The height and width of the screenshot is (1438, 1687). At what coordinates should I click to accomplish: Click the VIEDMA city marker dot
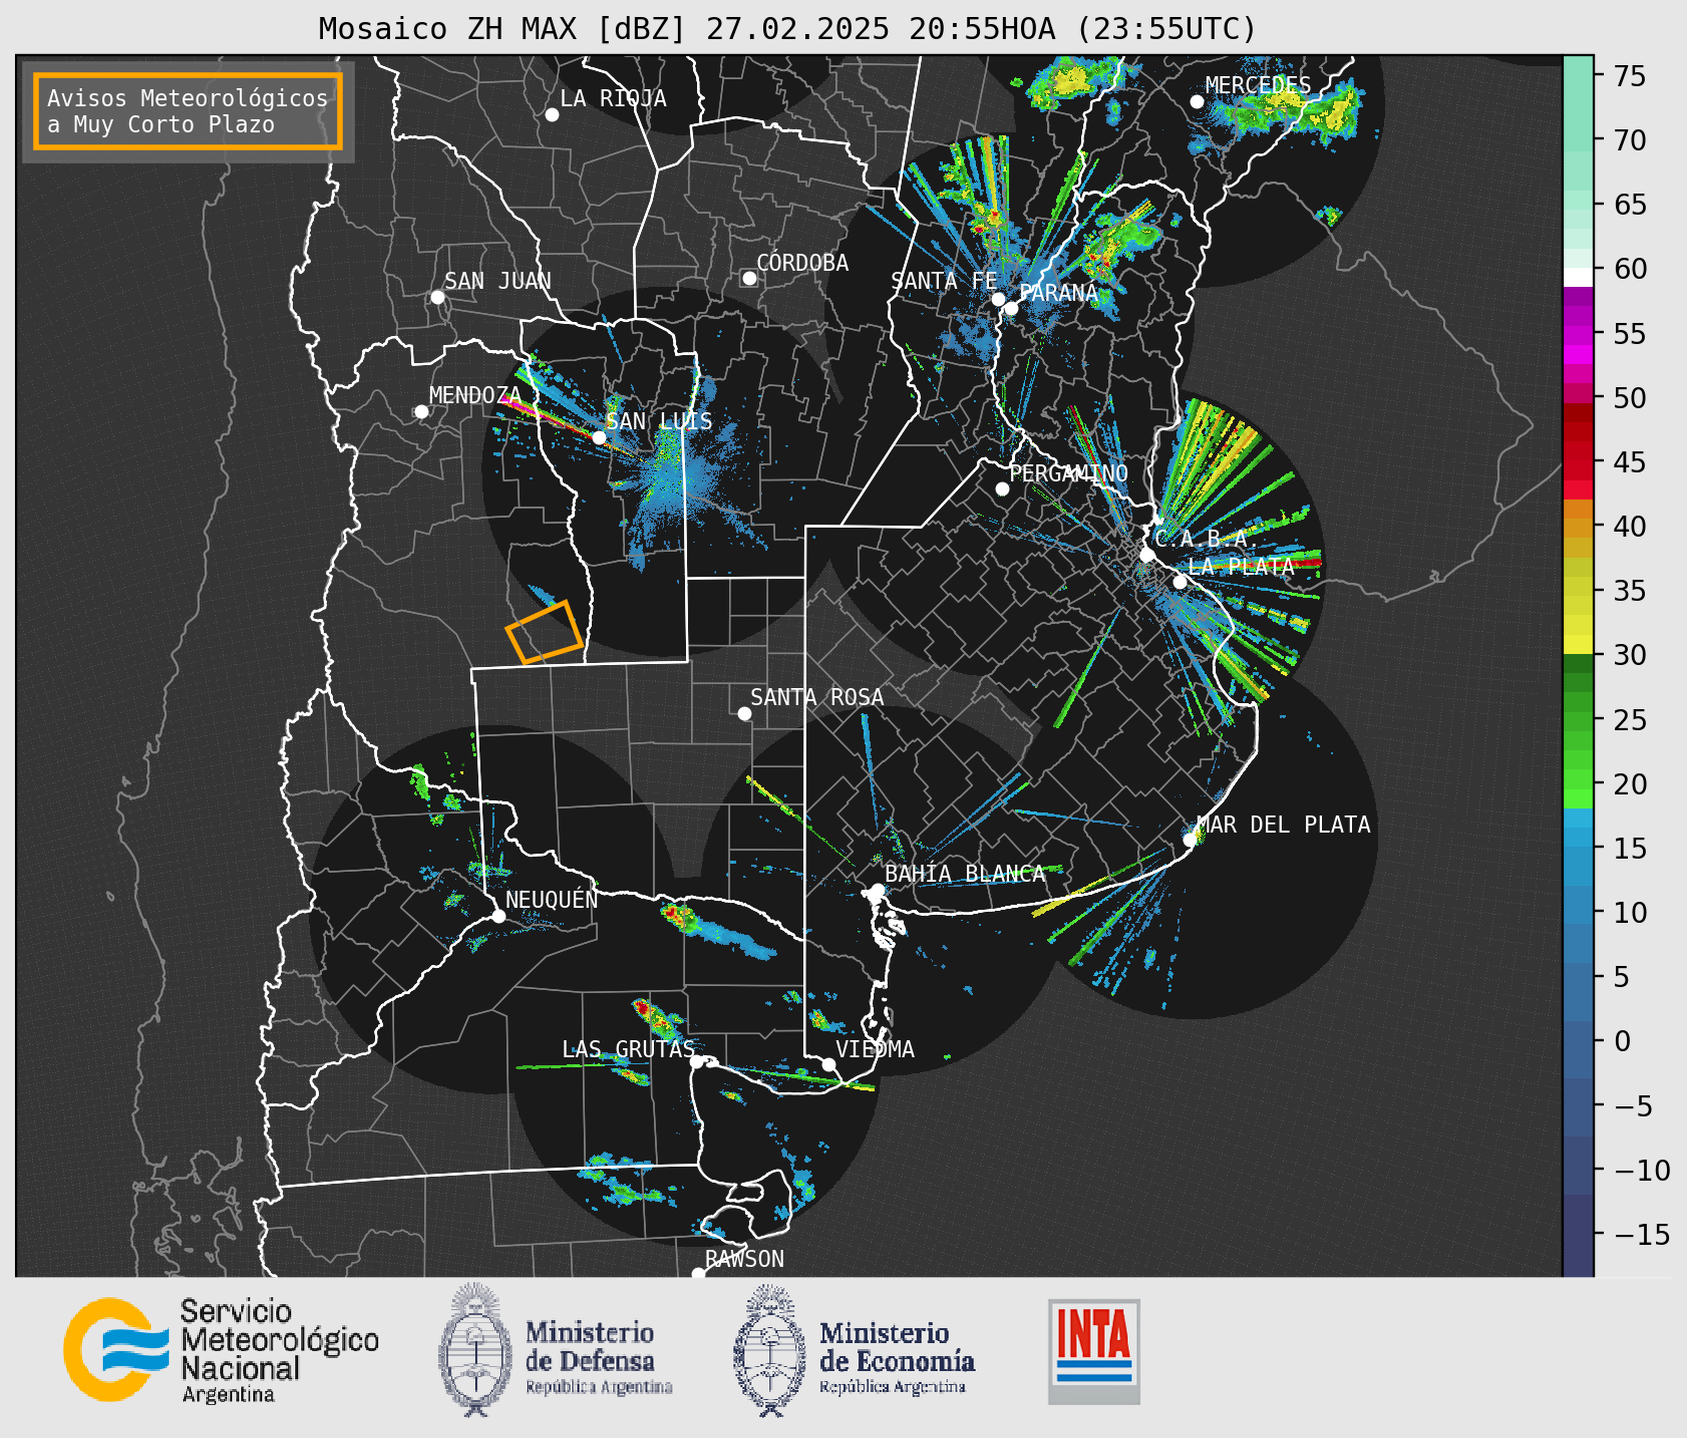click(829, 1064)
